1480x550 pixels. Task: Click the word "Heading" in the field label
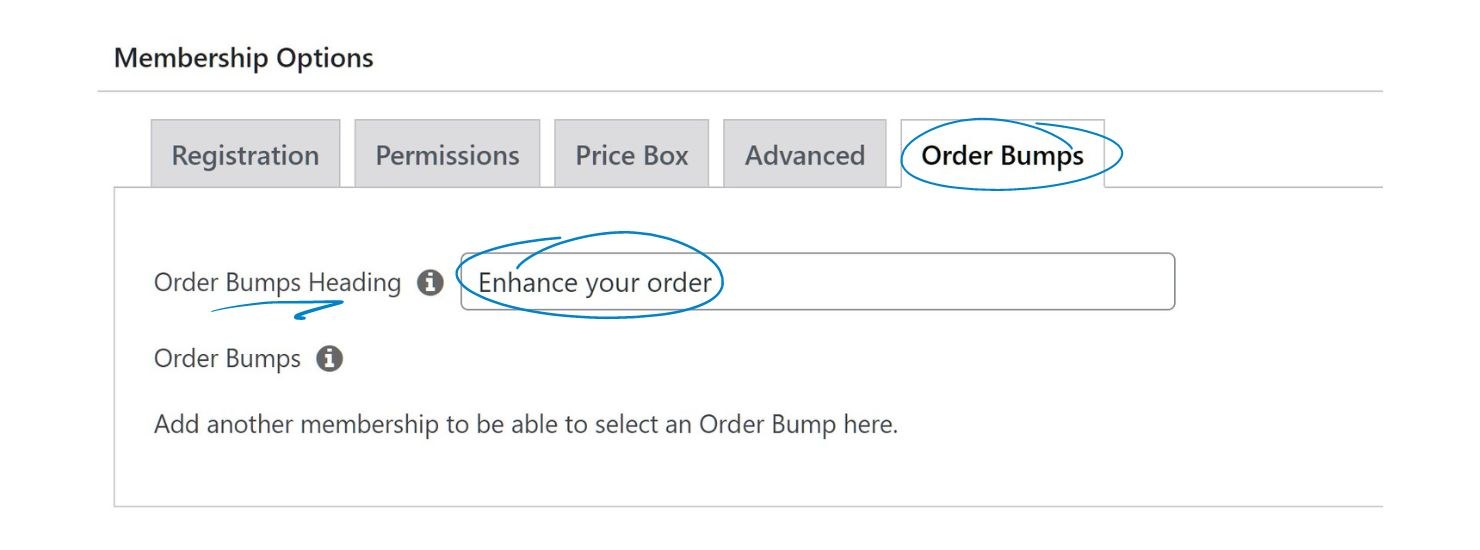pos(354,283)
